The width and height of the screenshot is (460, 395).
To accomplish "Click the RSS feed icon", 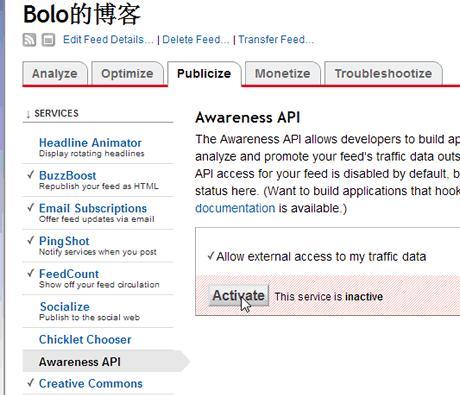I will click(x=29, y=40).
